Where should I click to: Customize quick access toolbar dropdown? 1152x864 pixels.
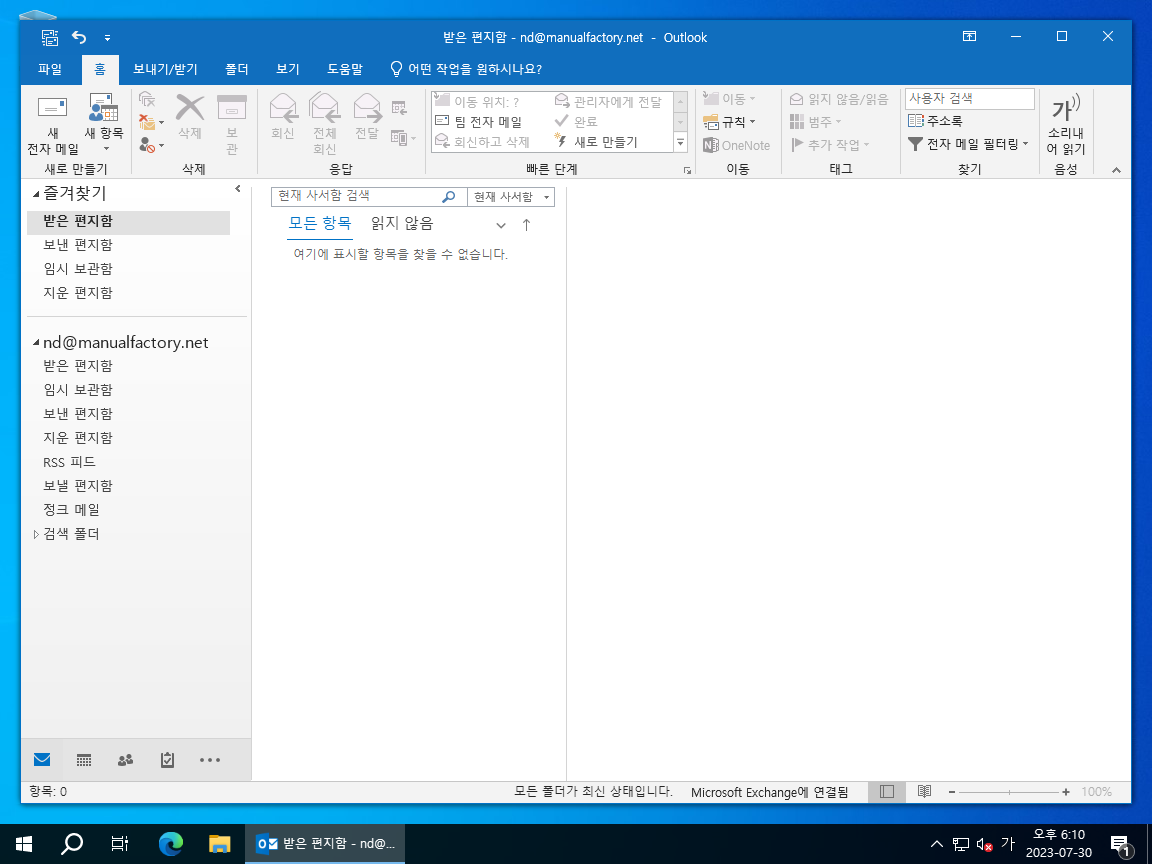[107, 37]
